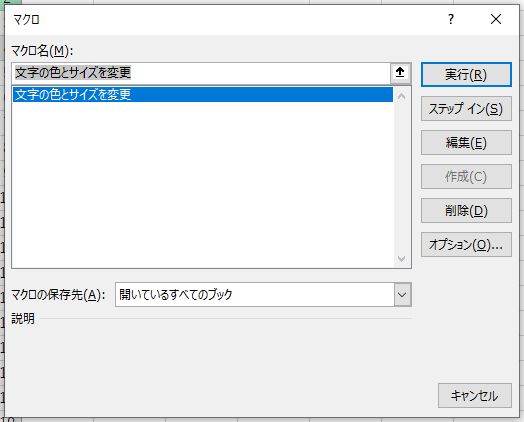Screen dimensions: 524x422
Task: Run the macro with 実行(R)
Action: tap(466, 75)
